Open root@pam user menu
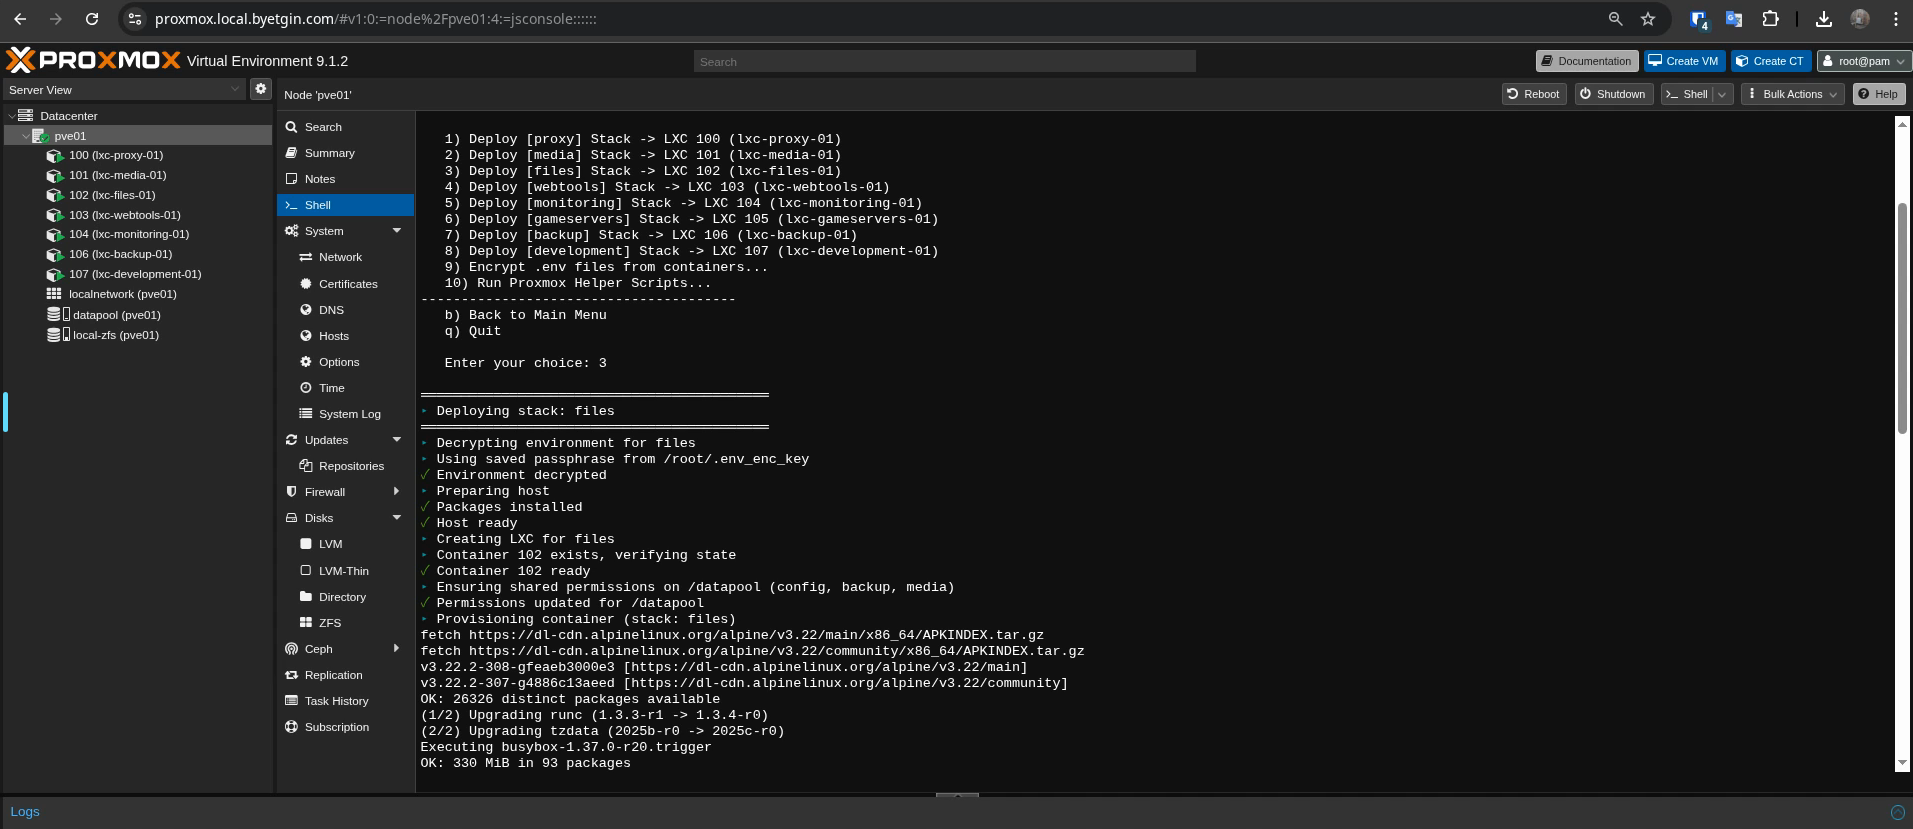The image size is (1913, 829). coord(1864,61)
